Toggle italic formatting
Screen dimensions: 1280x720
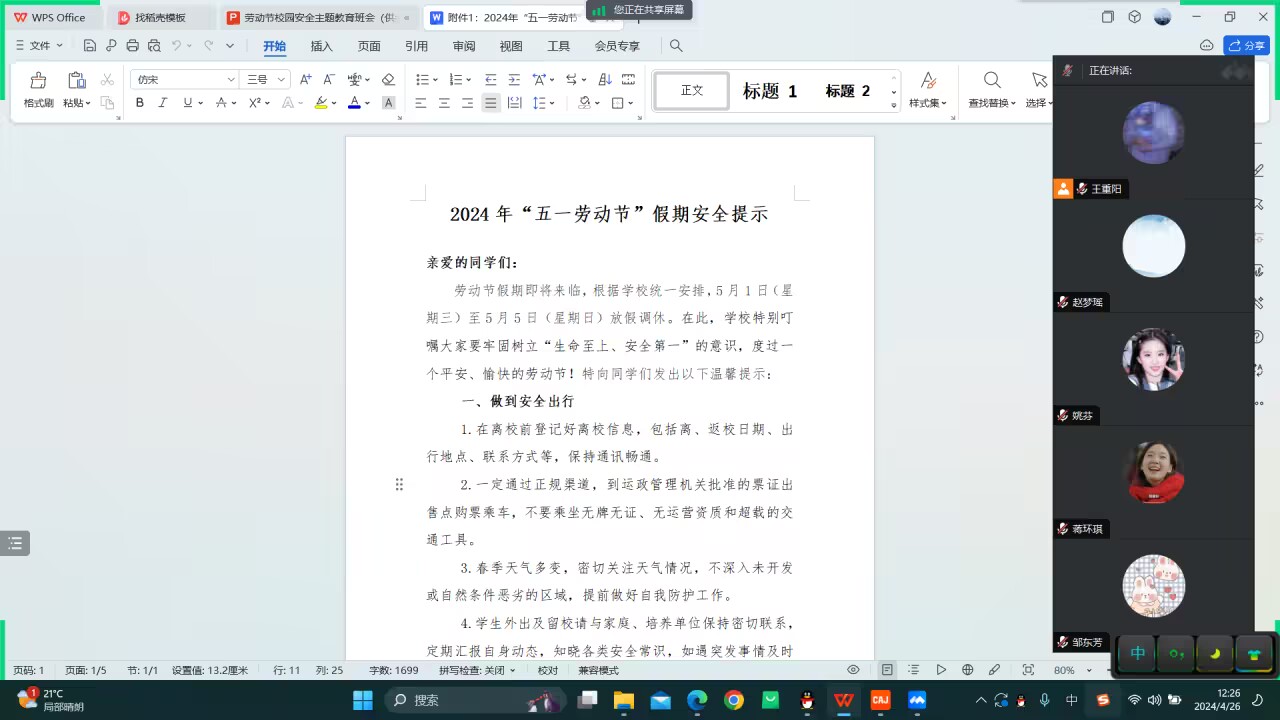163,103
